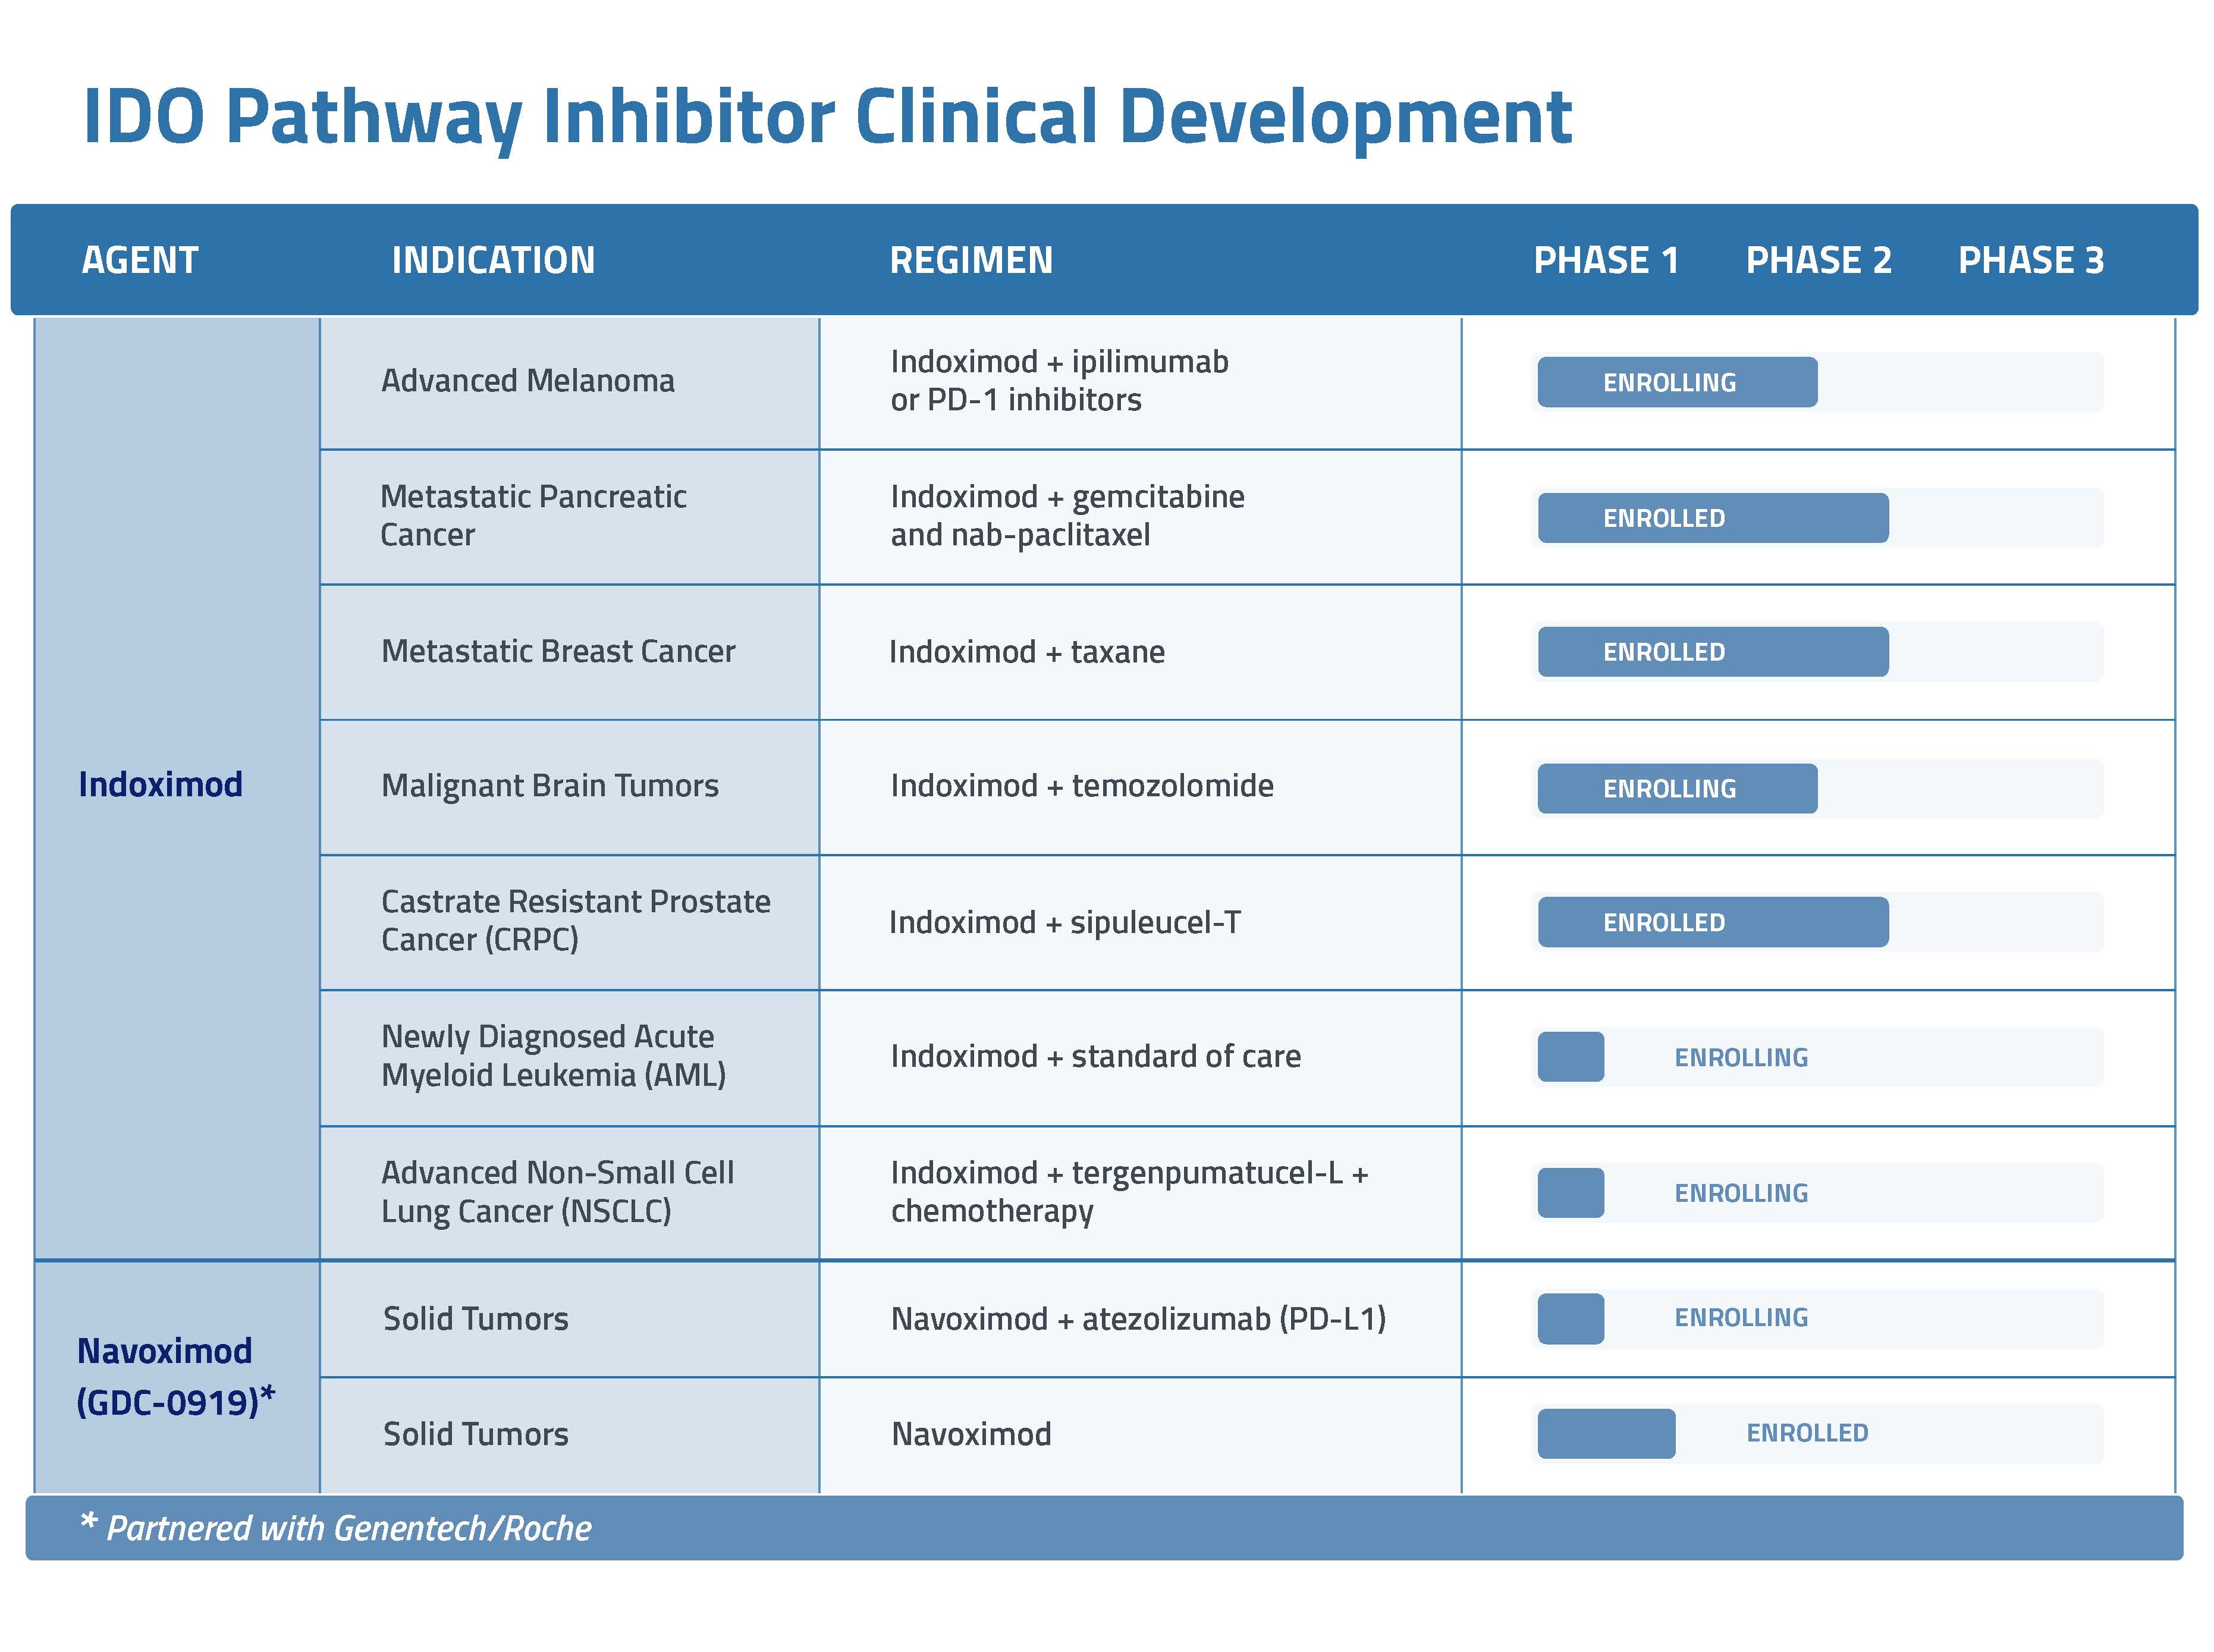
Task: Select the REGIMEN column header
Action: pos(970,260)
